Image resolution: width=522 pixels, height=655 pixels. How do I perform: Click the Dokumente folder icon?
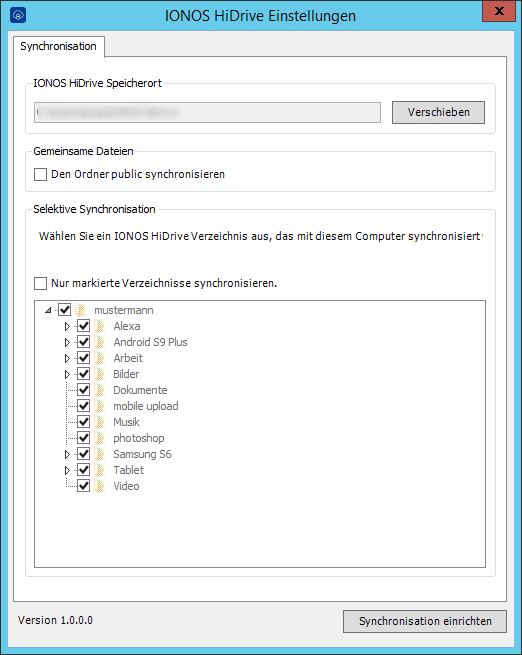[x=100, y=390]
